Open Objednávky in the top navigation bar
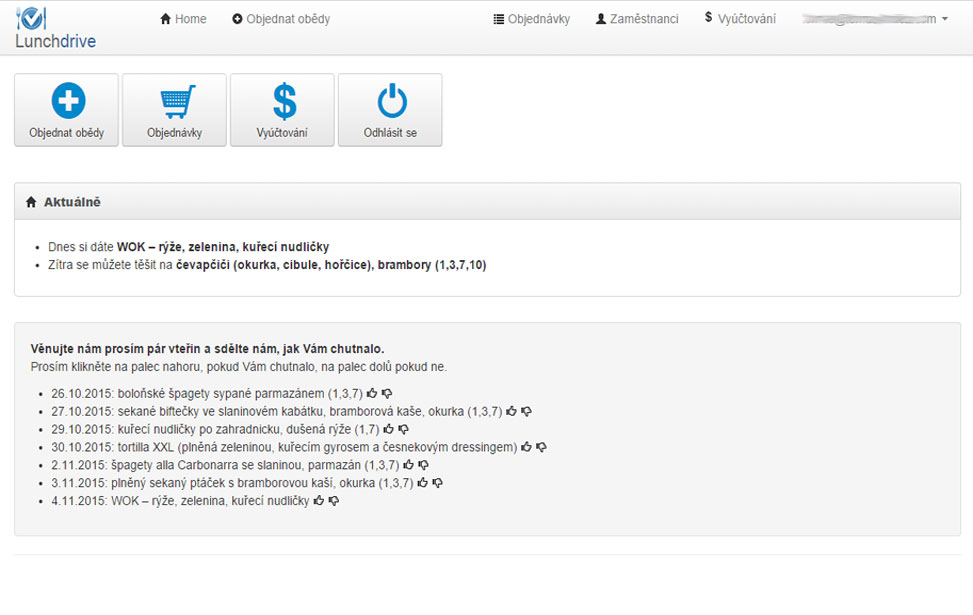The width and height of the screenshot is (973, 615). tap(532, 19)
